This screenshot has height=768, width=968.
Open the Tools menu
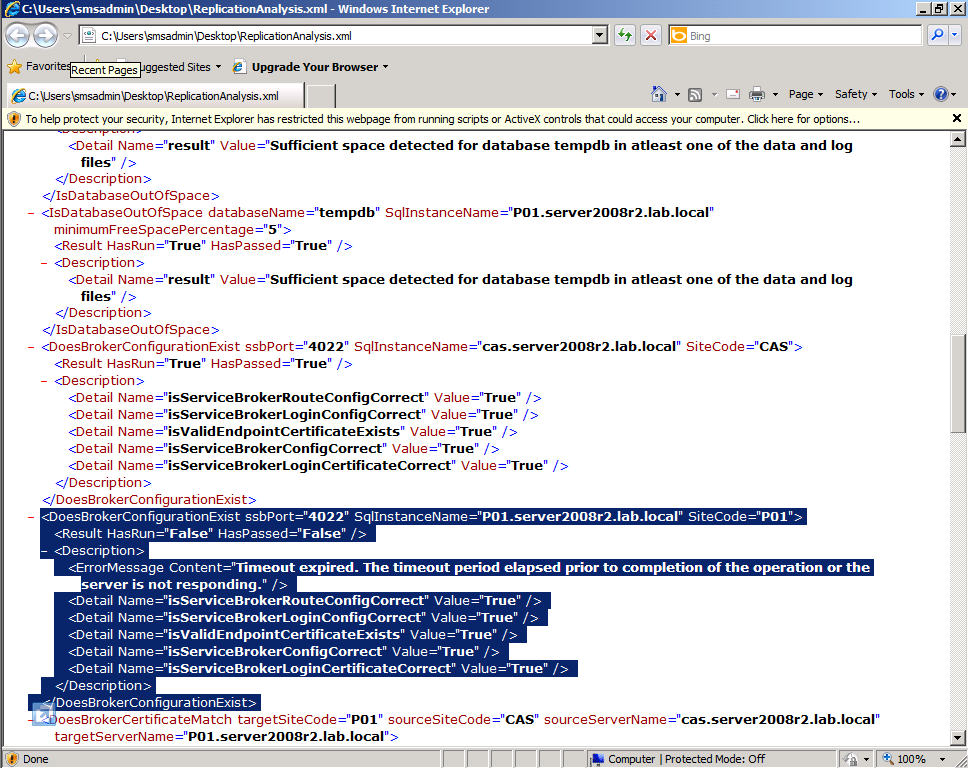(x=906, y=94)
